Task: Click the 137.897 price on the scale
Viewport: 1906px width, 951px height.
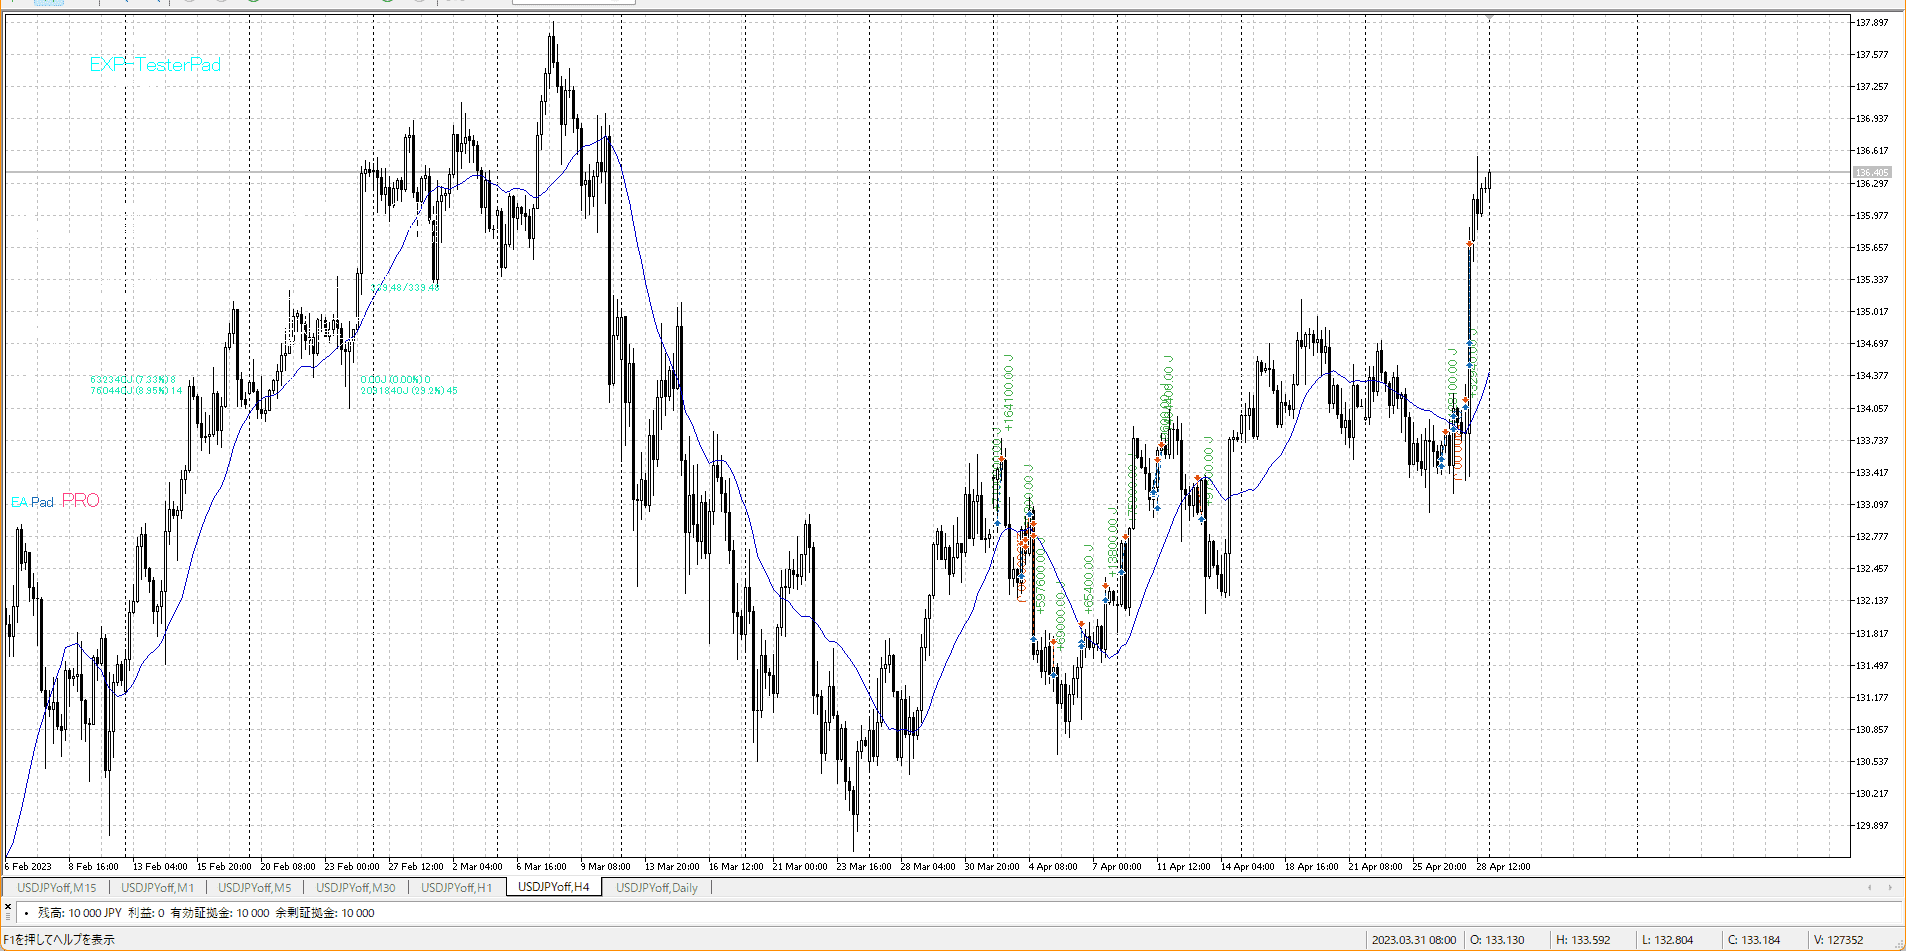Action: coord(1872,22)
